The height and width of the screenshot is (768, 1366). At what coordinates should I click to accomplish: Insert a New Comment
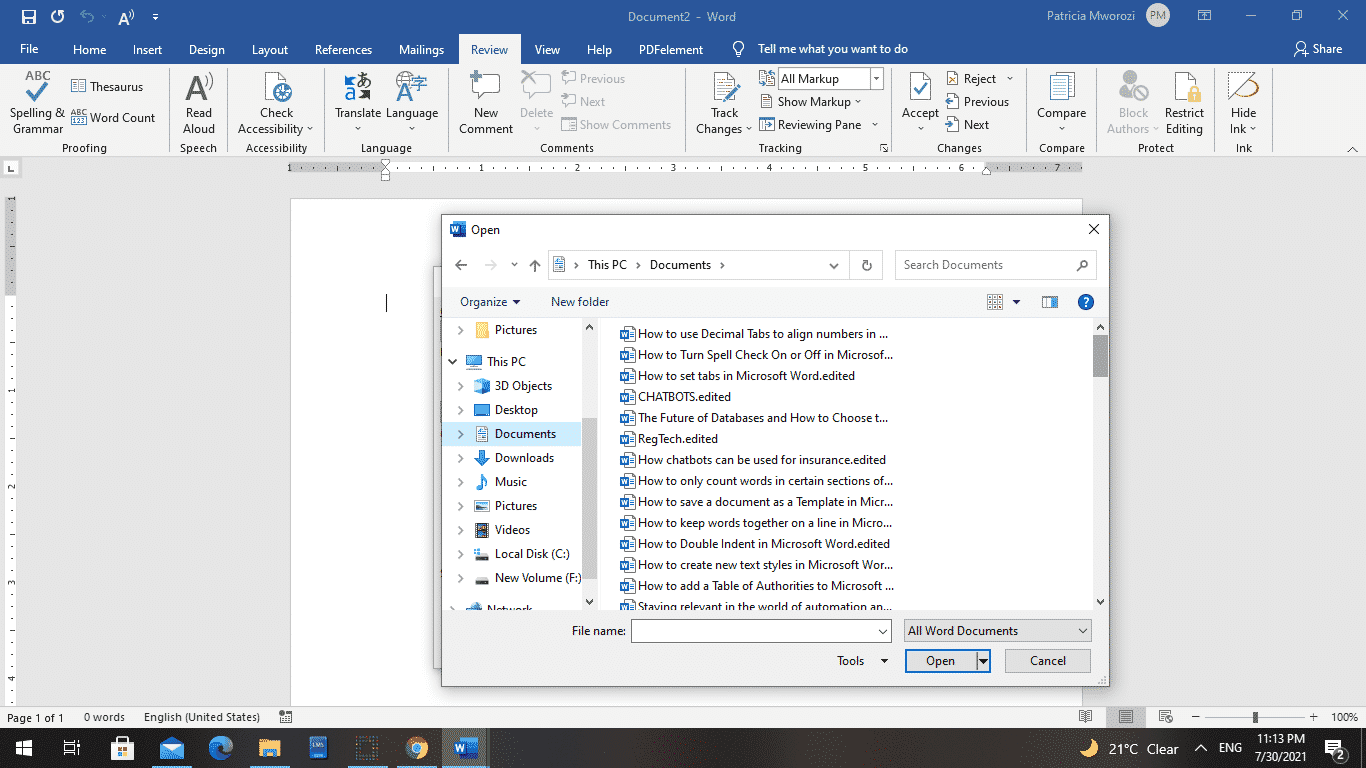[x=485, y=105]
